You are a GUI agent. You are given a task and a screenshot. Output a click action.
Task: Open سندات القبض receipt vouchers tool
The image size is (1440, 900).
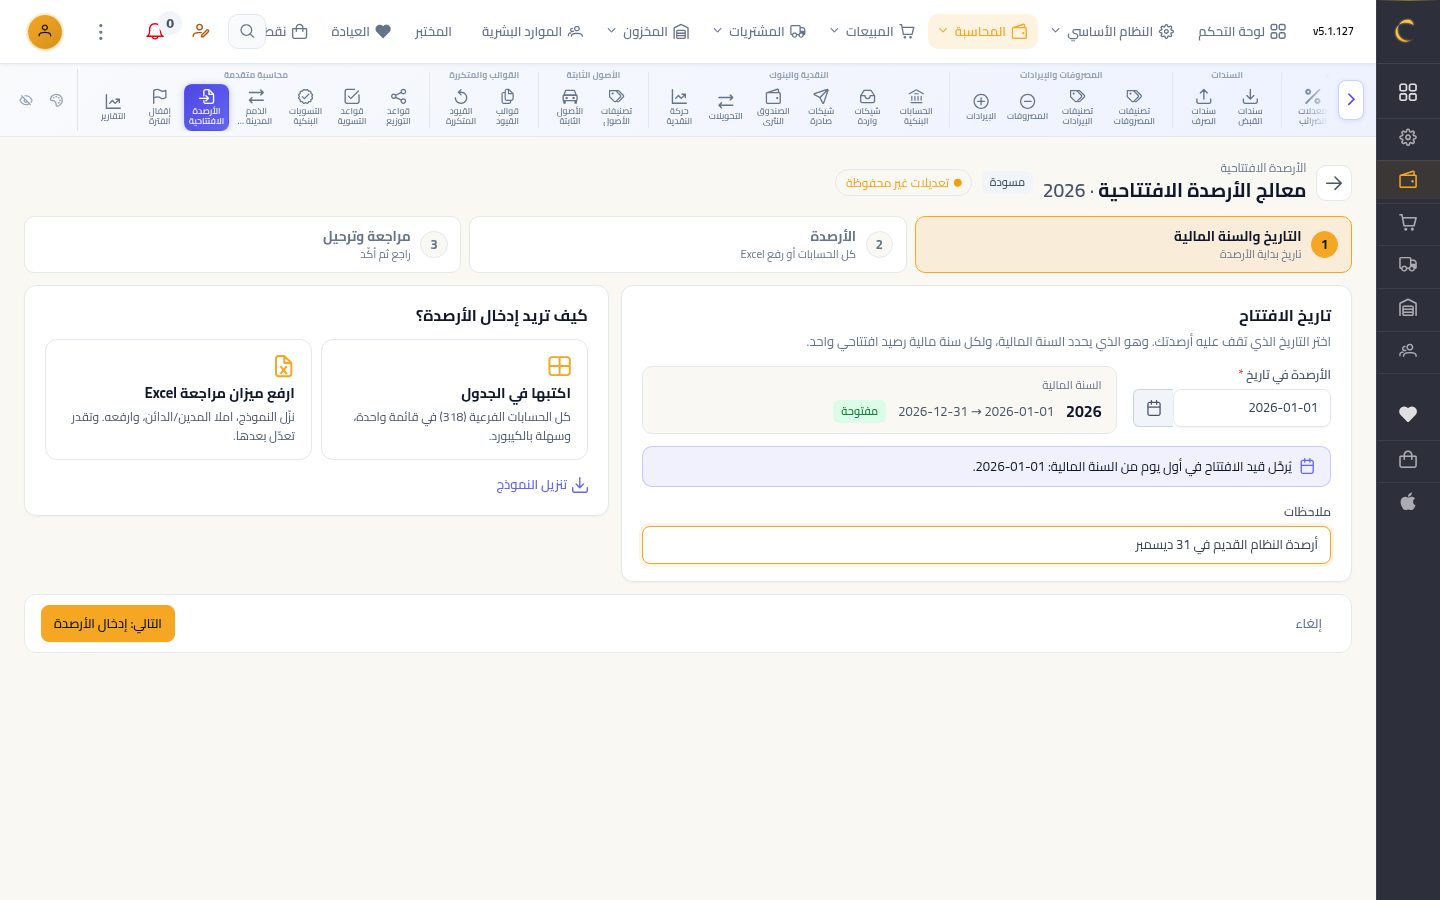point(1250,107)
